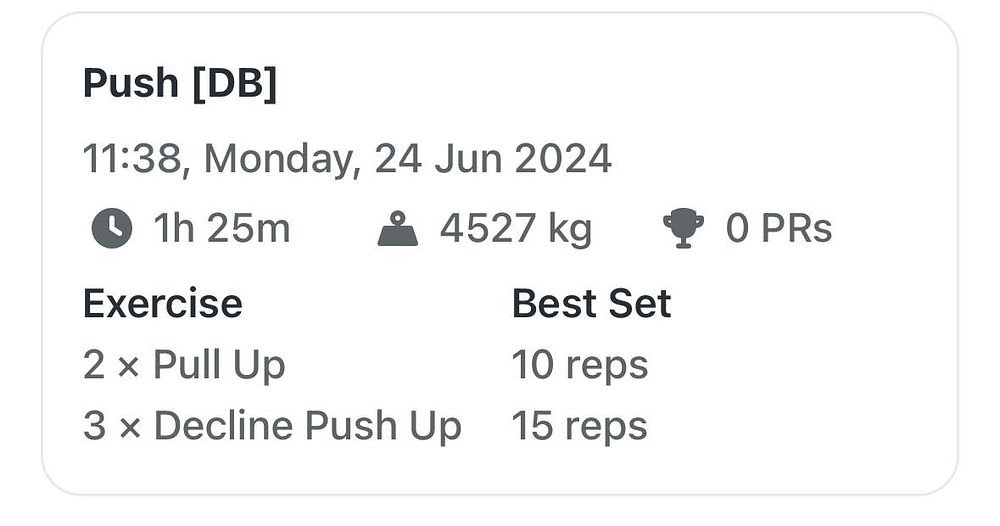Click the weight volume icon
The width and height of the screenshot is (1000, 526).
coord(398,228)
